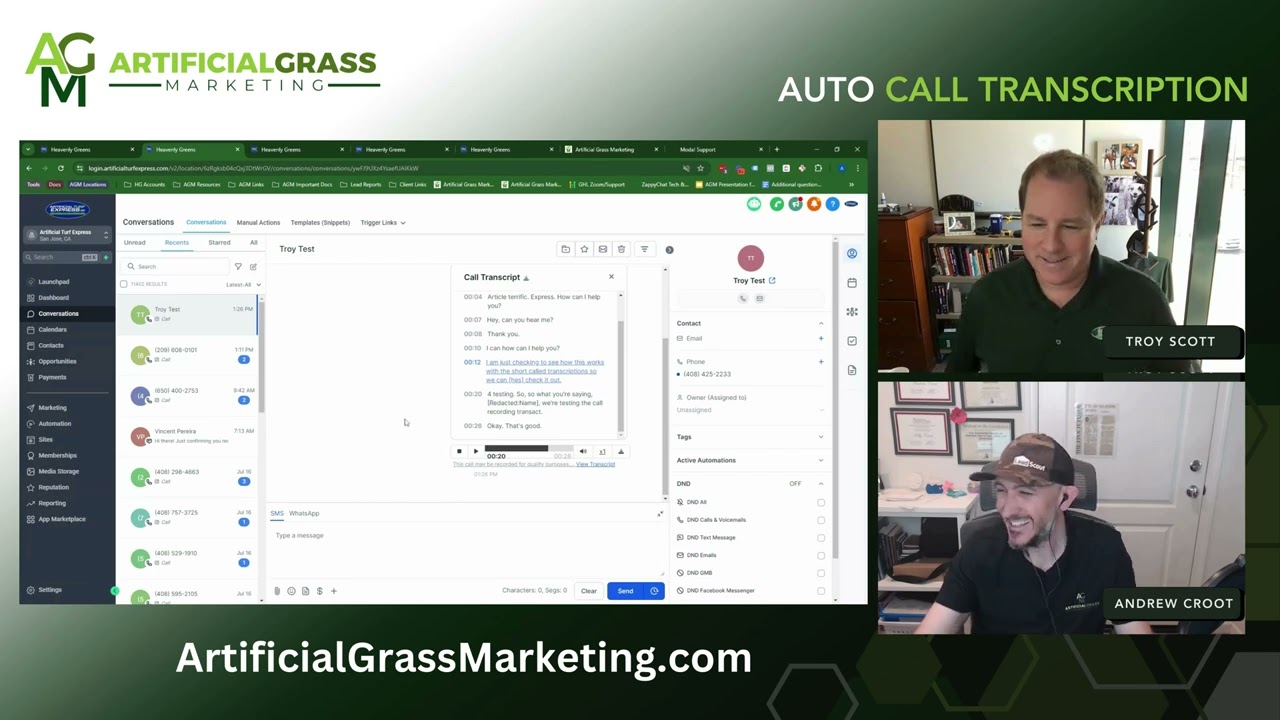1280x720 pixels.
Task: Download the call recording audio
Action: 620,451
